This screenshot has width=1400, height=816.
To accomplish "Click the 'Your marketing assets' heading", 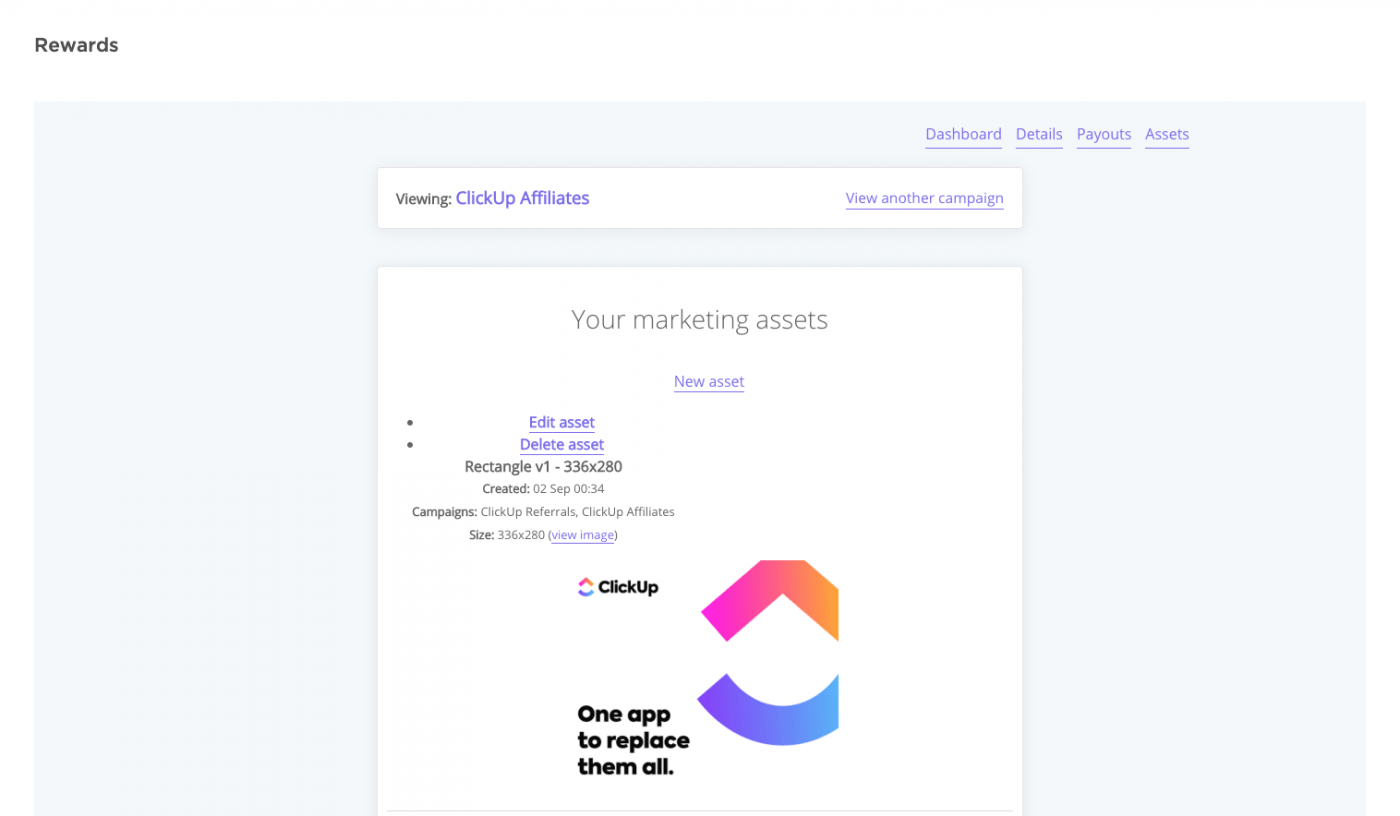I will click(700, 320).
